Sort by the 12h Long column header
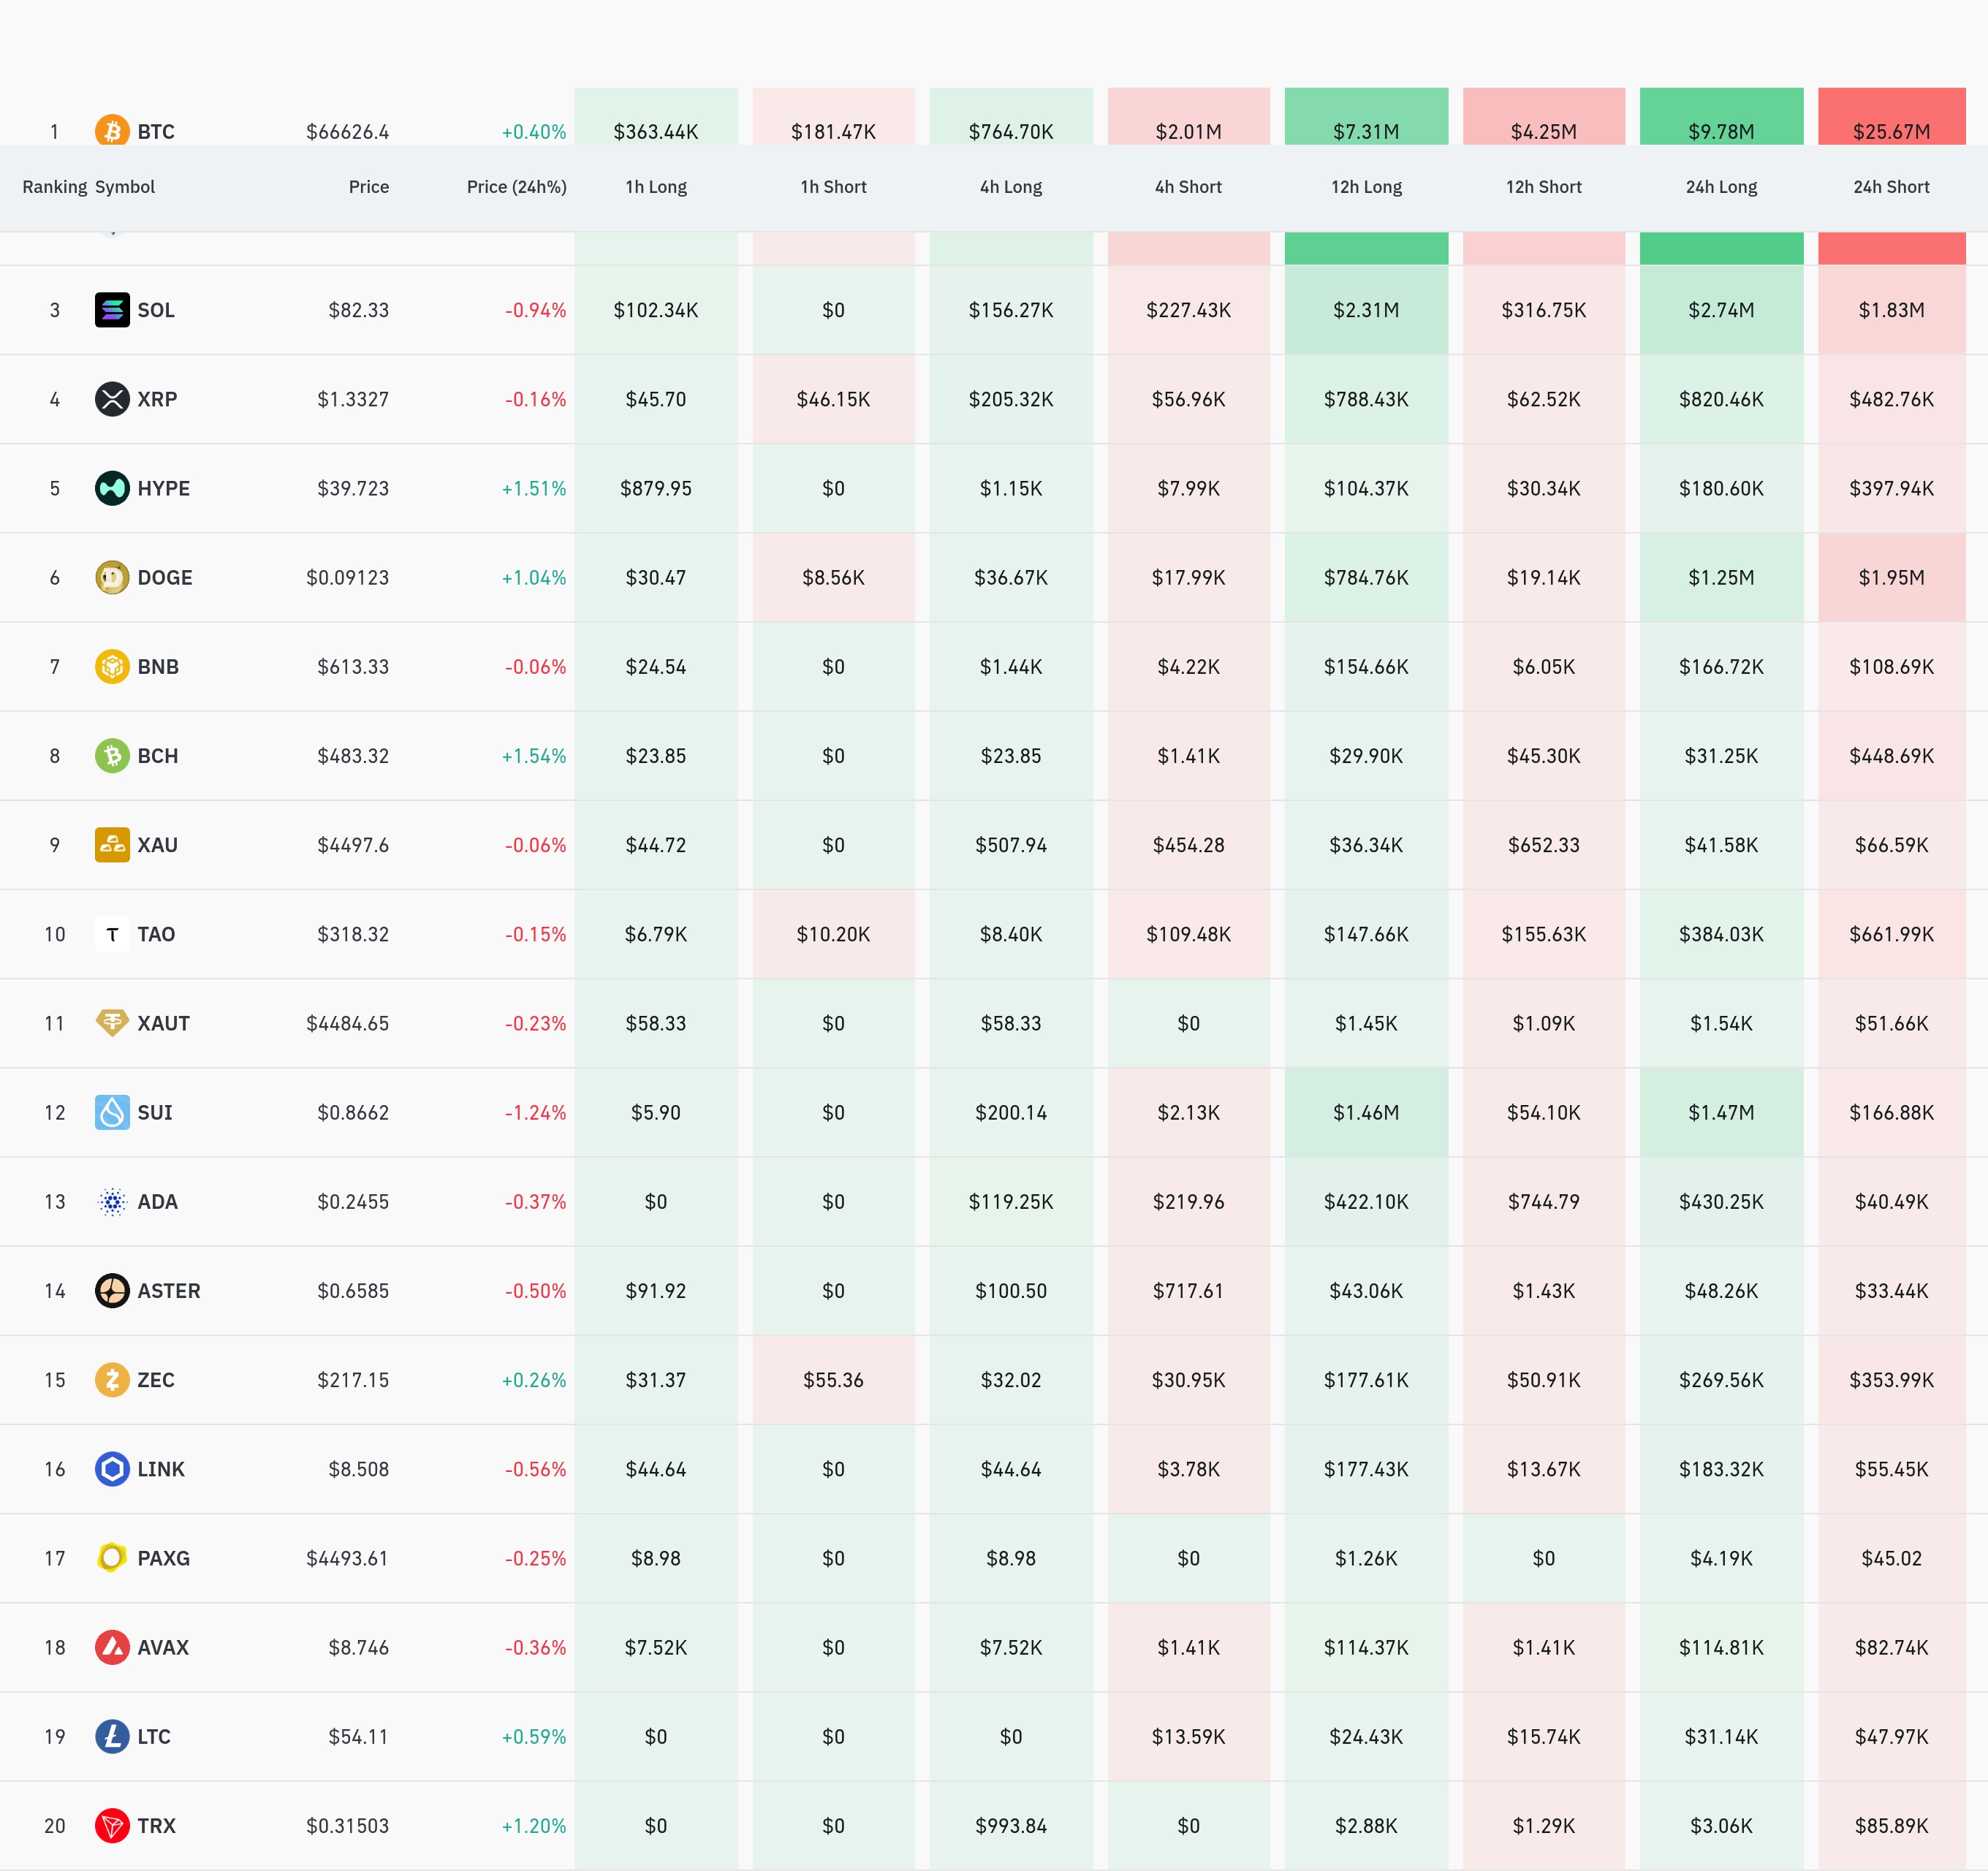The image size is (1988, 1871). pyautogui.click(x=1365, y=187)
